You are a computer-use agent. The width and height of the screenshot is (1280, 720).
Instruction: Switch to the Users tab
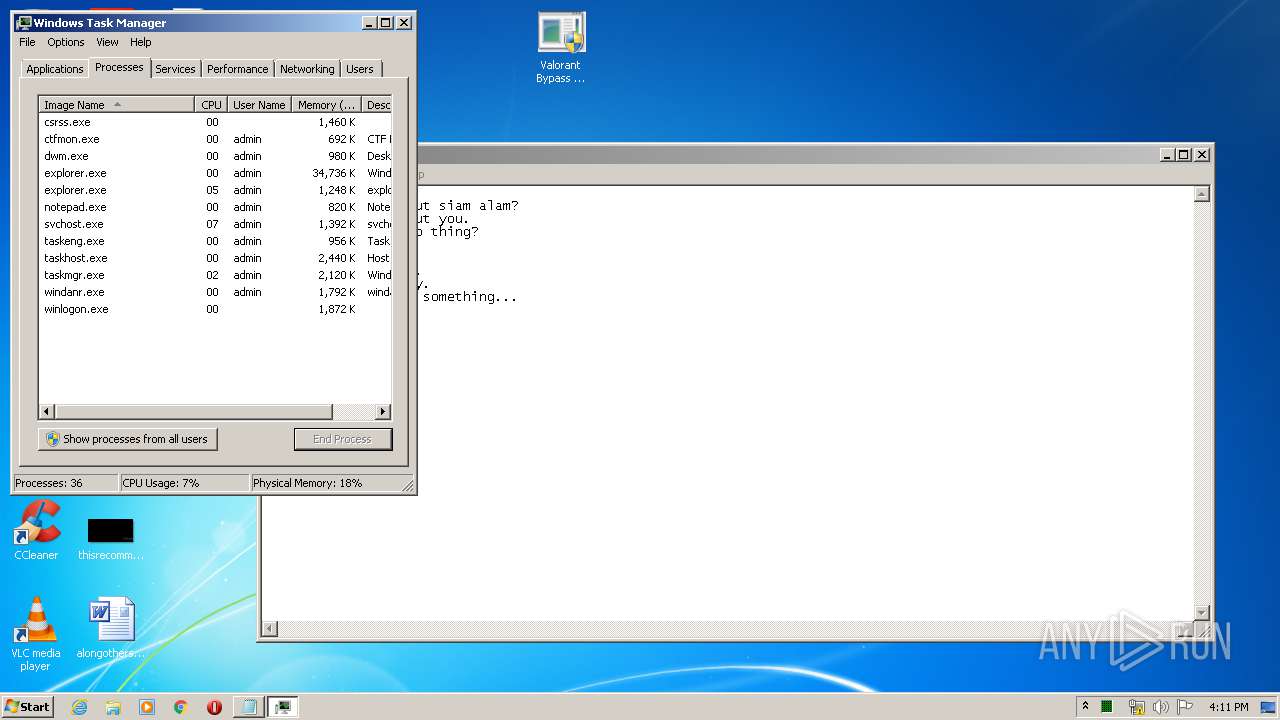coord(359,69)
